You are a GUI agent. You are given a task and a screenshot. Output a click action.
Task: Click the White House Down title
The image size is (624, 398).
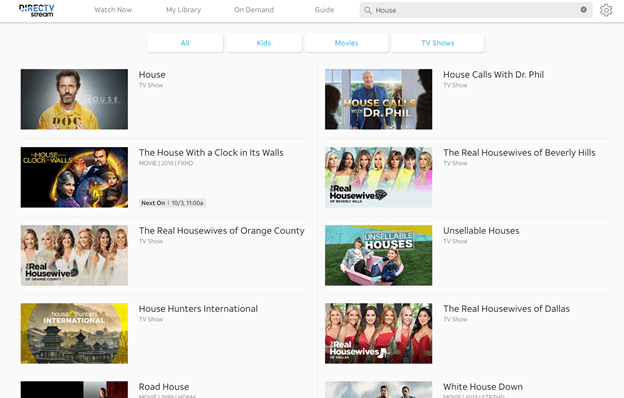click(483, 386)
